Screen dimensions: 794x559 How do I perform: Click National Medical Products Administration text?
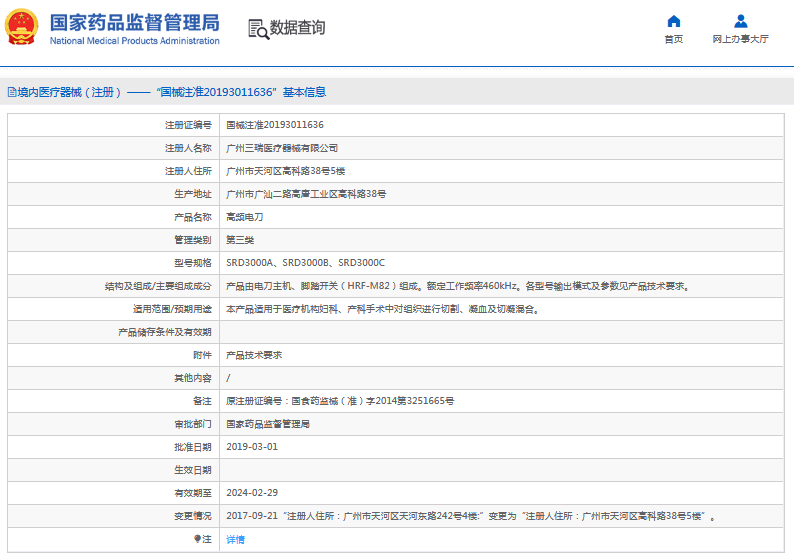[x=135, y=41]
